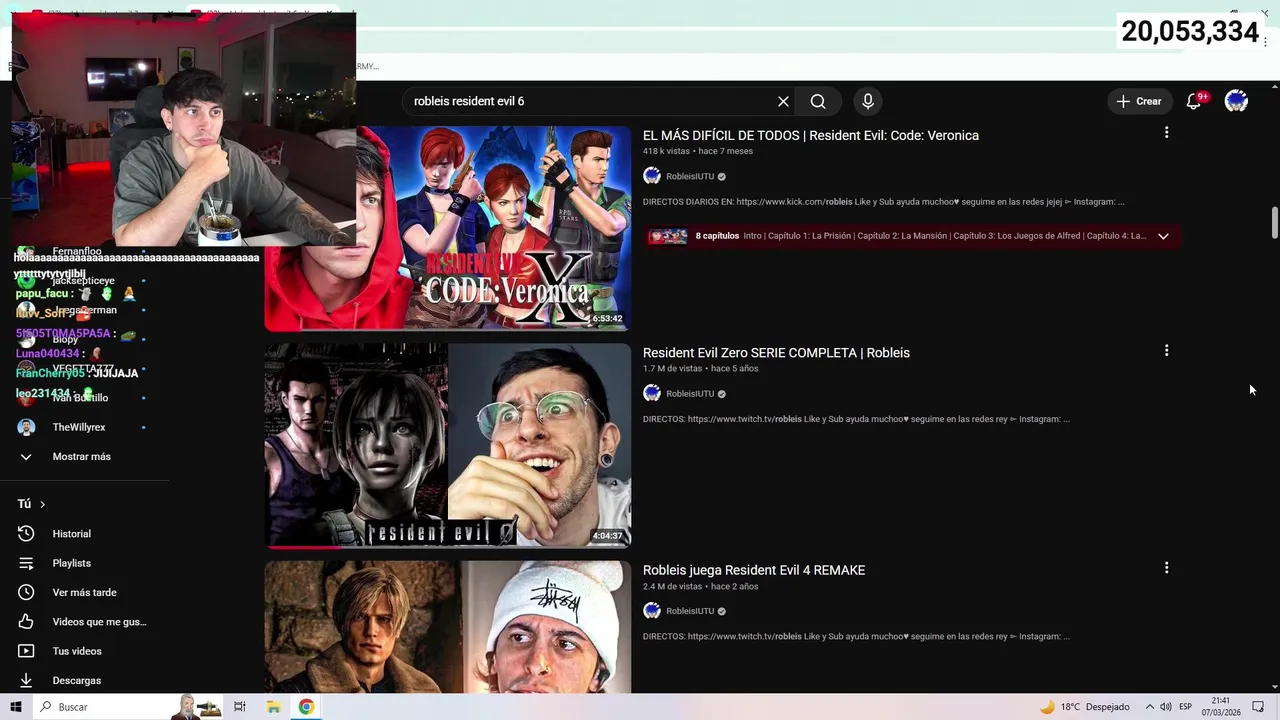
Task: Open the three-dot menu for Resident Evil 4 REMAKE video
Action: pos(1166,568)
